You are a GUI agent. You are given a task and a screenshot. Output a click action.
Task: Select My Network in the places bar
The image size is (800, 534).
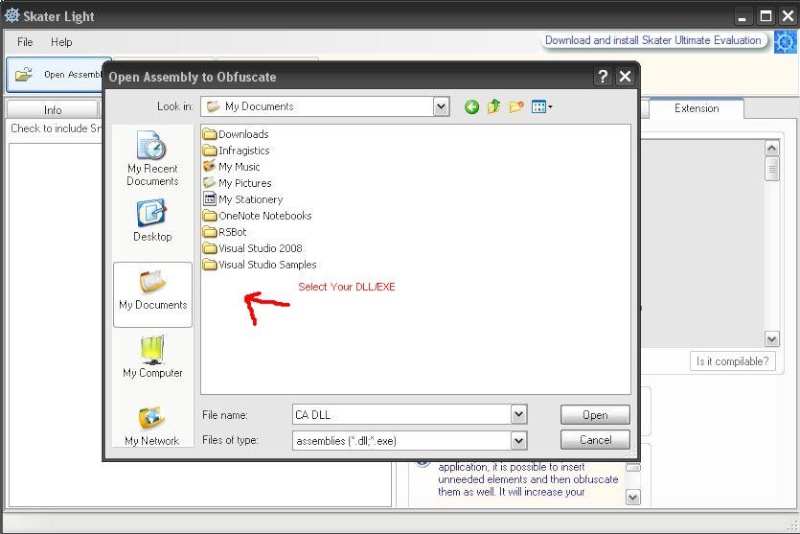tap(152, 426)
